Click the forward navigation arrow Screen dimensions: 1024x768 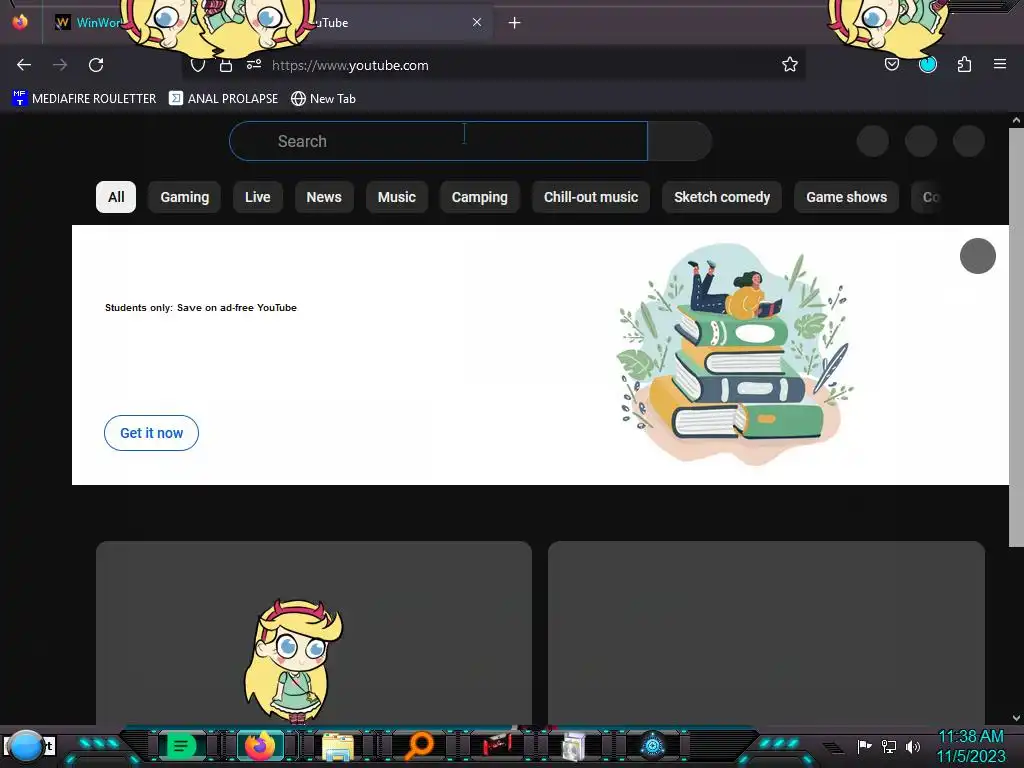(x=60, y=65)
